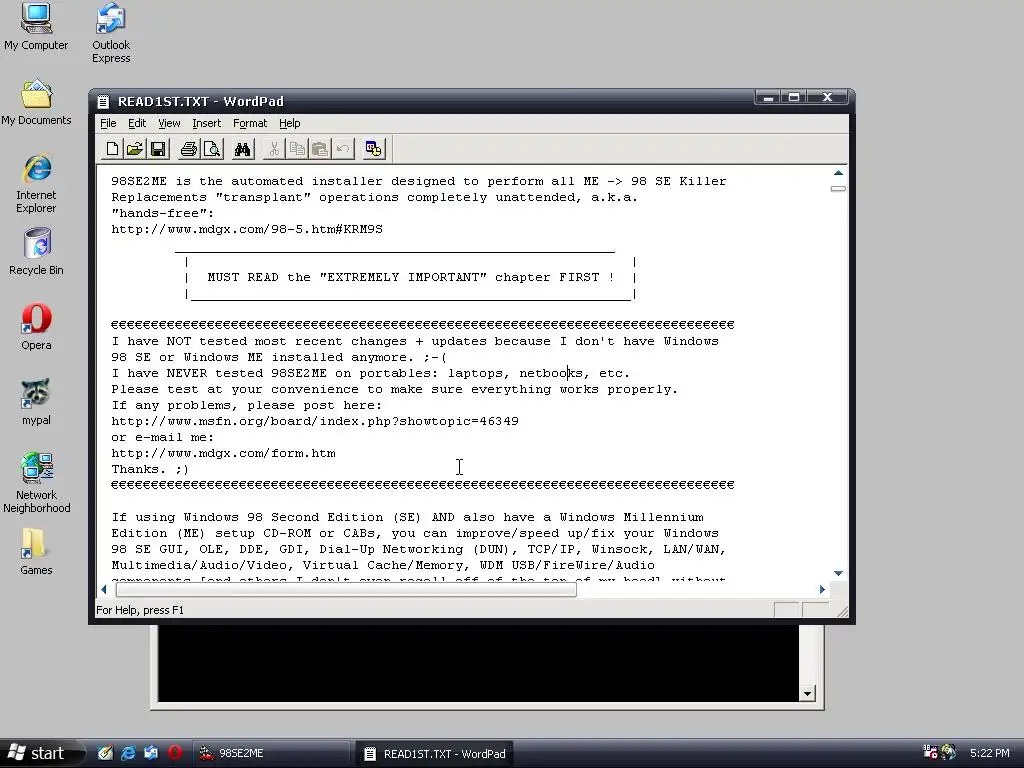This screenshot has width=1024, height=768.
Task: Save the document with the floppy icon
Action: pos(158,149)
